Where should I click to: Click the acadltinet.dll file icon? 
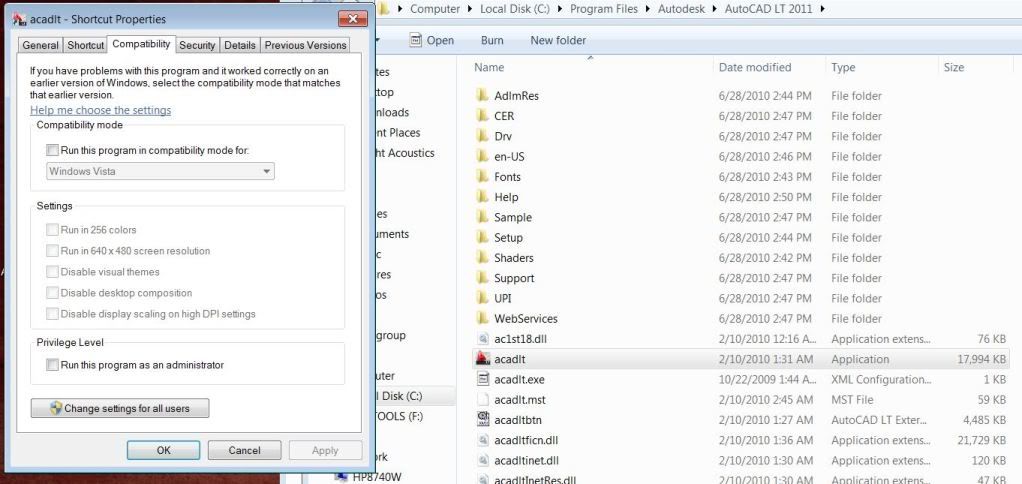pos(483,461)
